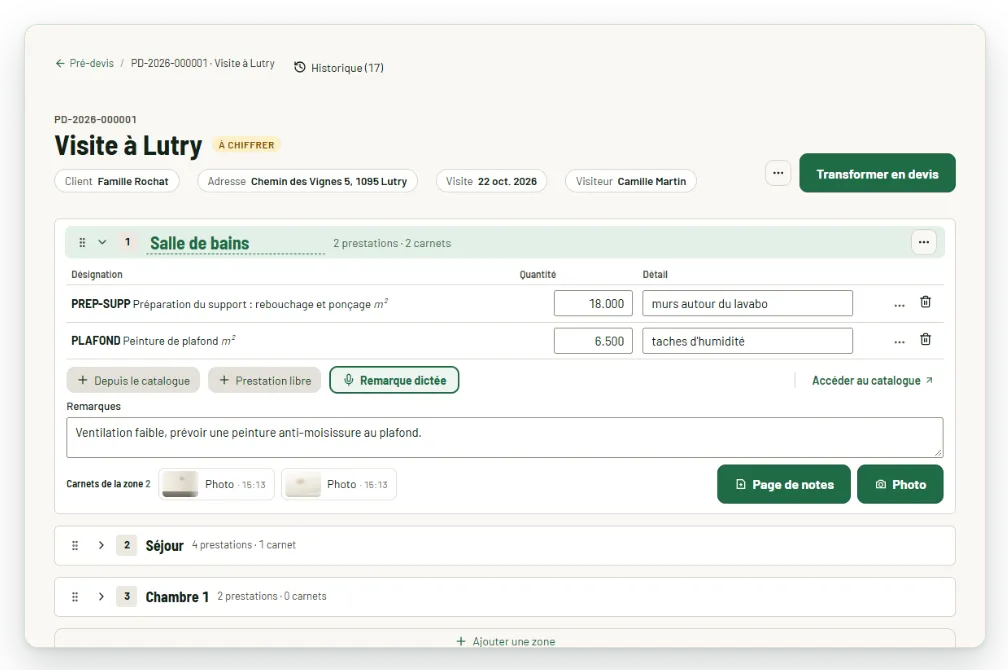Viewport: 1008px width, 670px height.
Task: Collapse the Salle de bains zone
Action: tap(102, 242)
